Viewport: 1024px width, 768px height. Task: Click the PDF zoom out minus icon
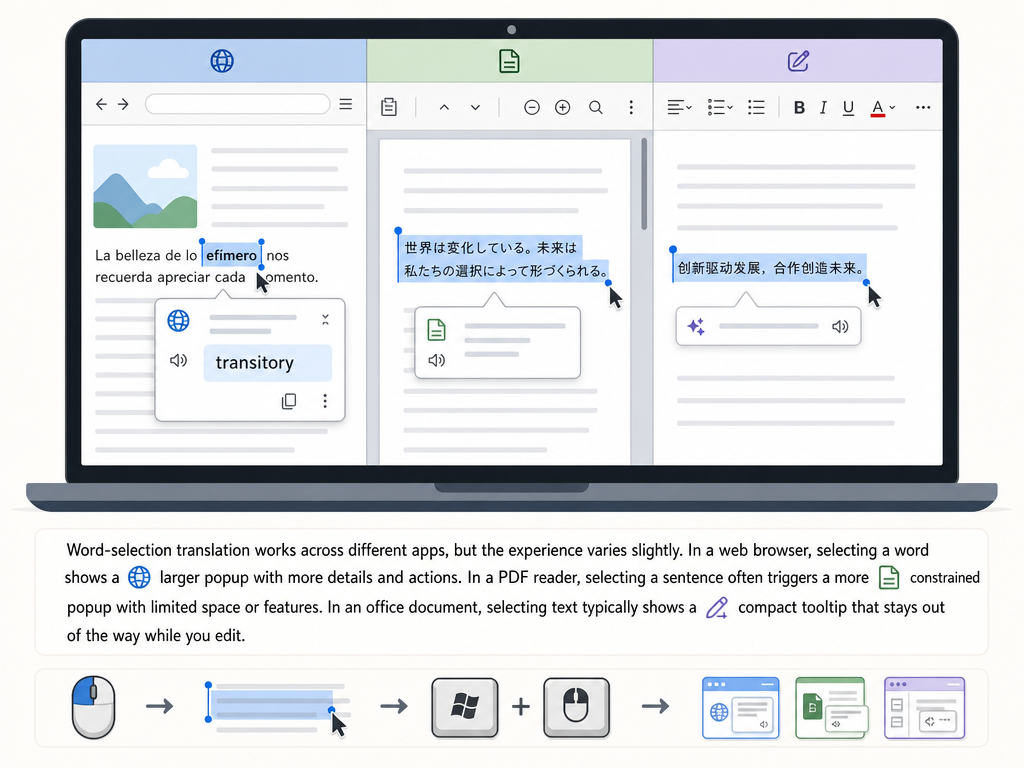coord(532,107)
